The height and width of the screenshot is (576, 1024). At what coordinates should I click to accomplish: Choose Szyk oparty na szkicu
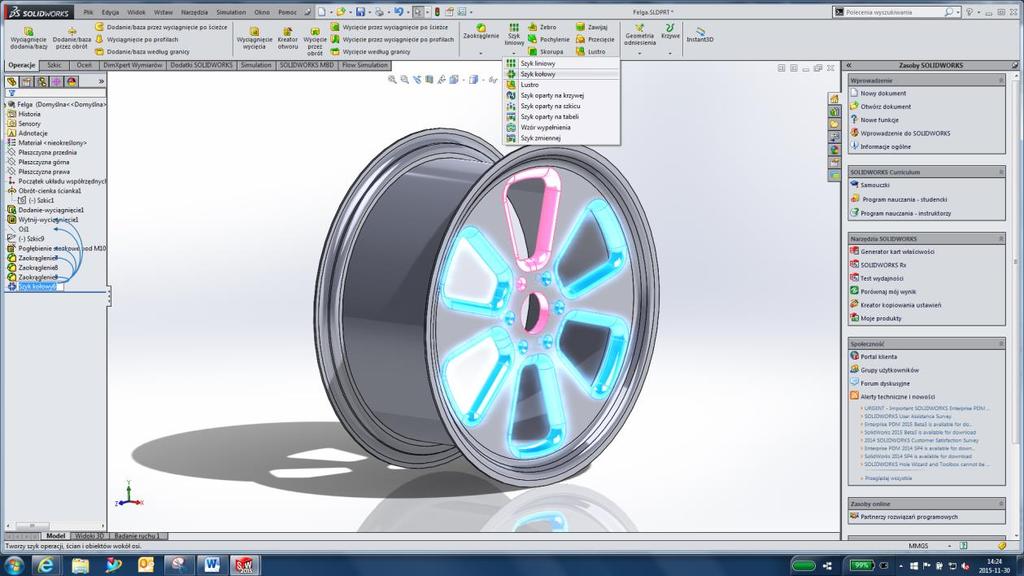[561, 106]
